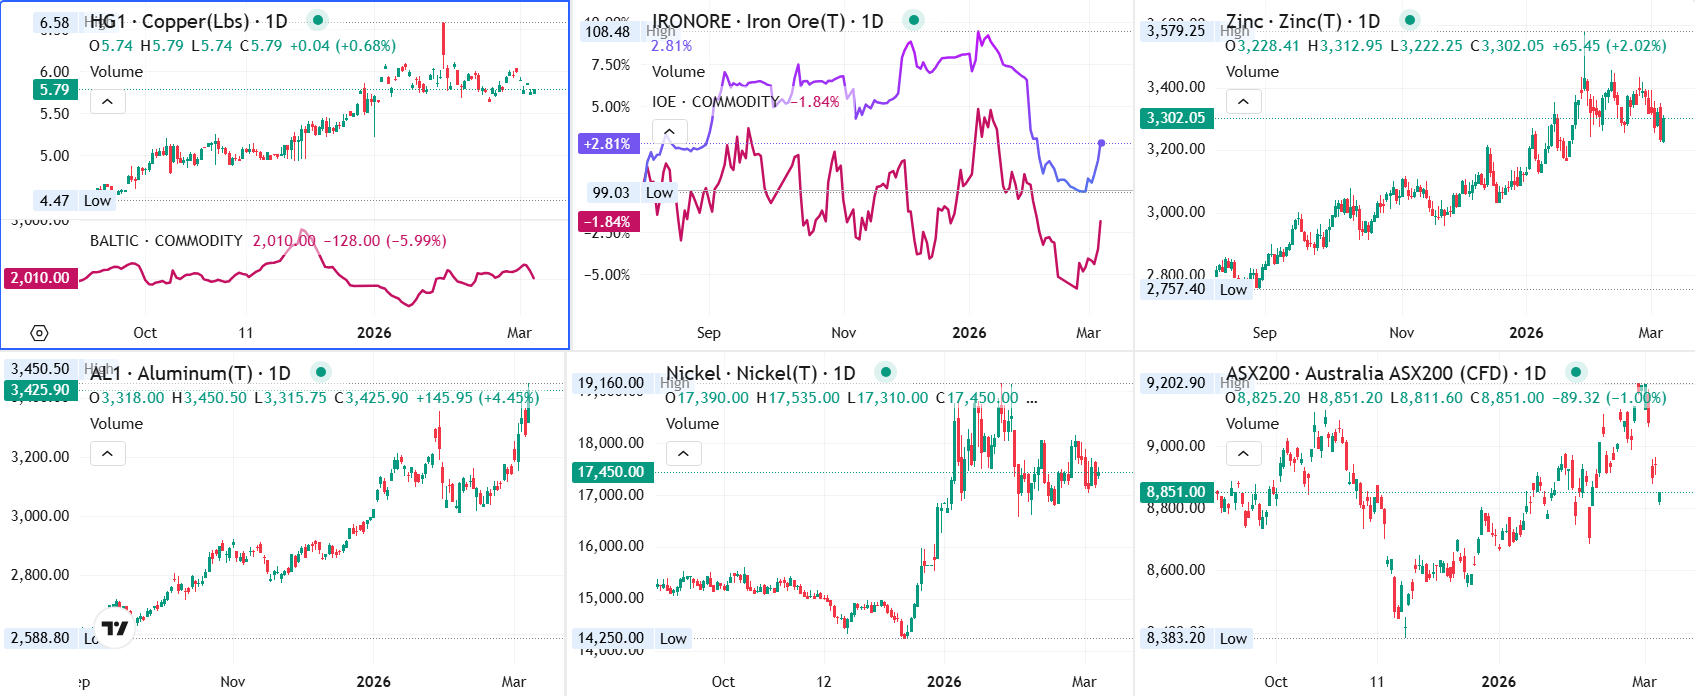The width and height of the screenshot is (1695, 696).
Task: Select the HG1 Copper(Lbs) chart title
Action: [188, 21]
